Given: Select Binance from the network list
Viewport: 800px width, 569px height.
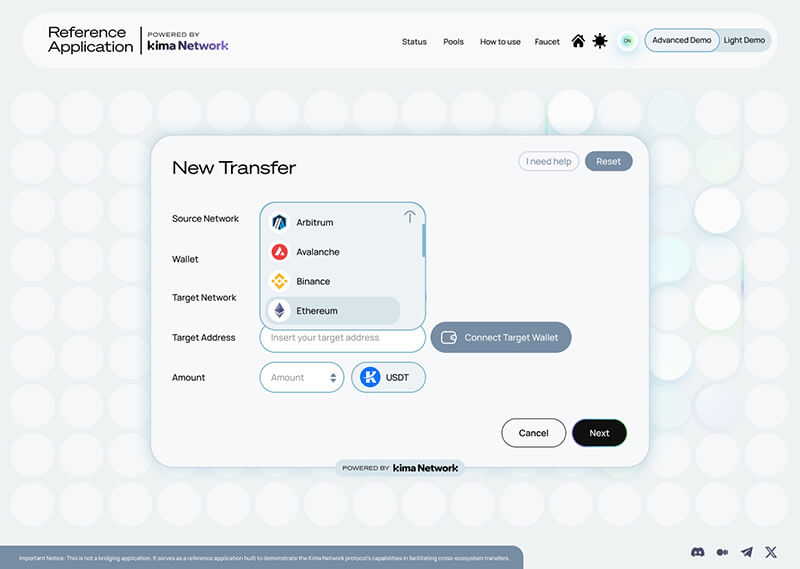Looking at the screenshot, I should click(333, 281).
